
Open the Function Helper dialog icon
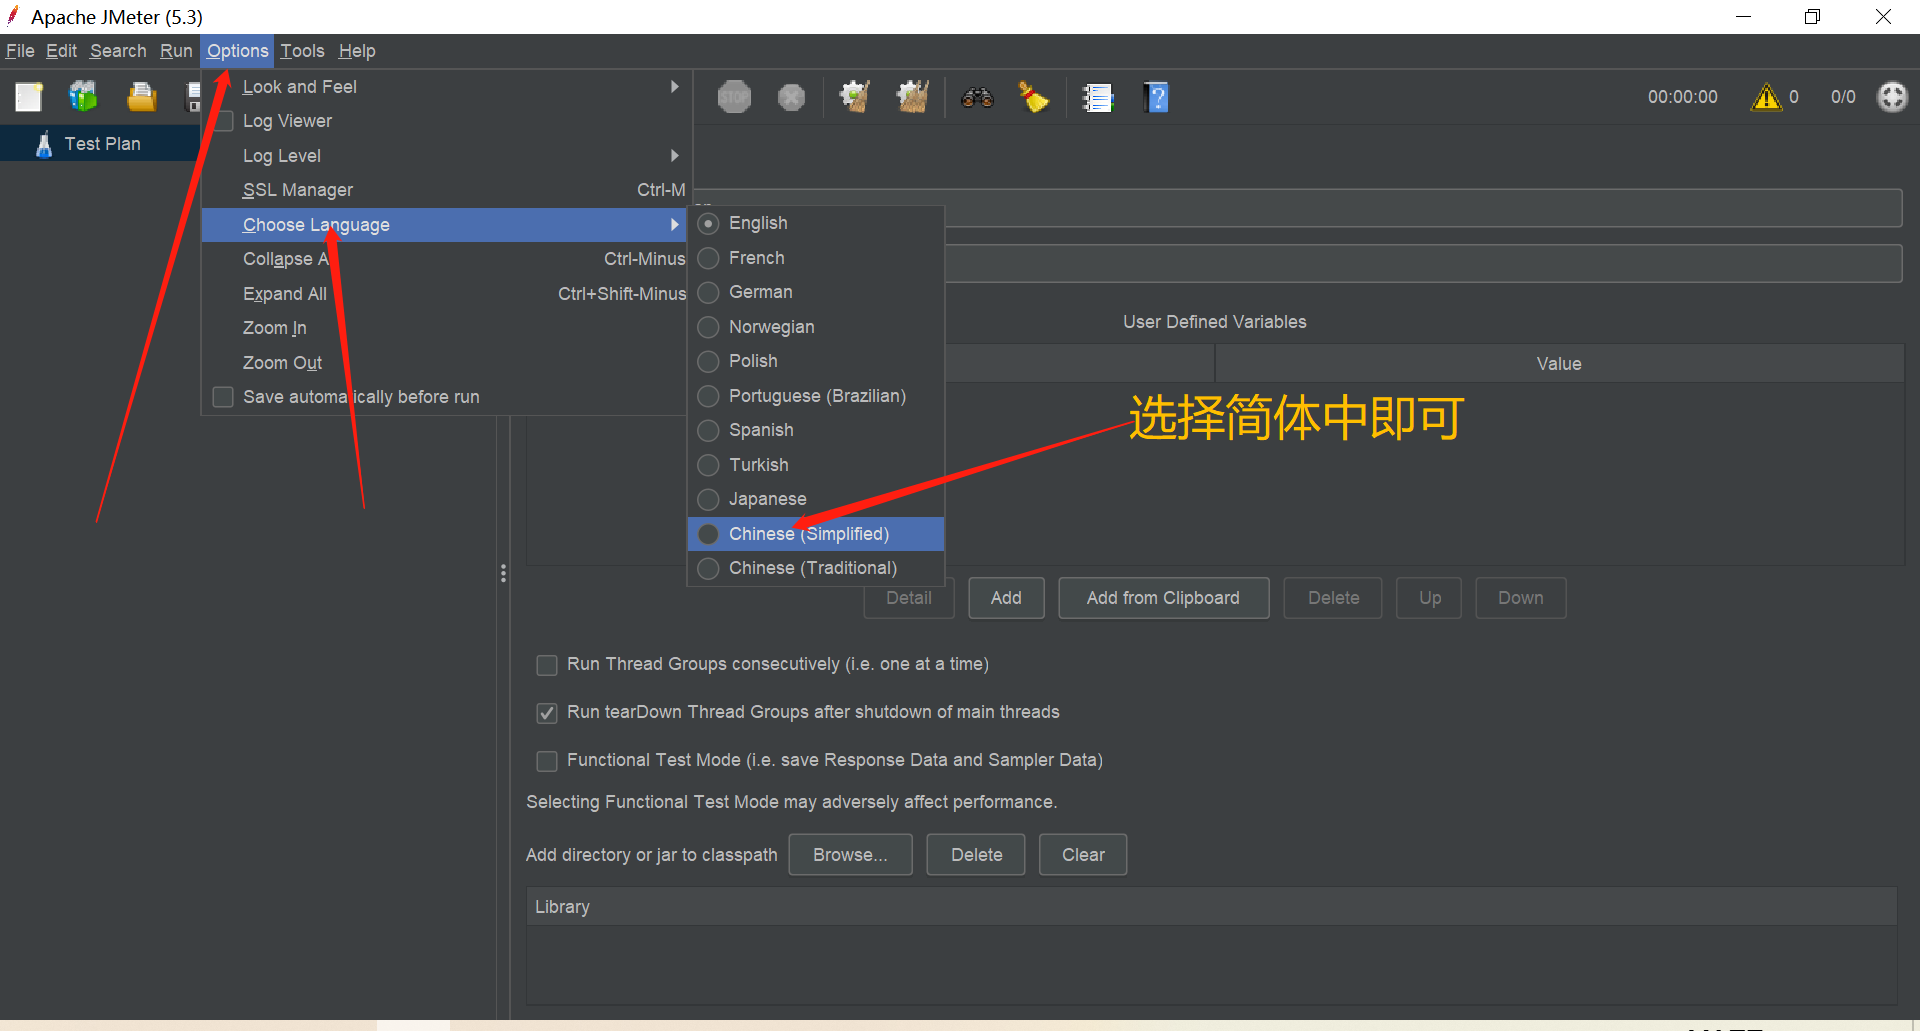(x=1098, y=97)
